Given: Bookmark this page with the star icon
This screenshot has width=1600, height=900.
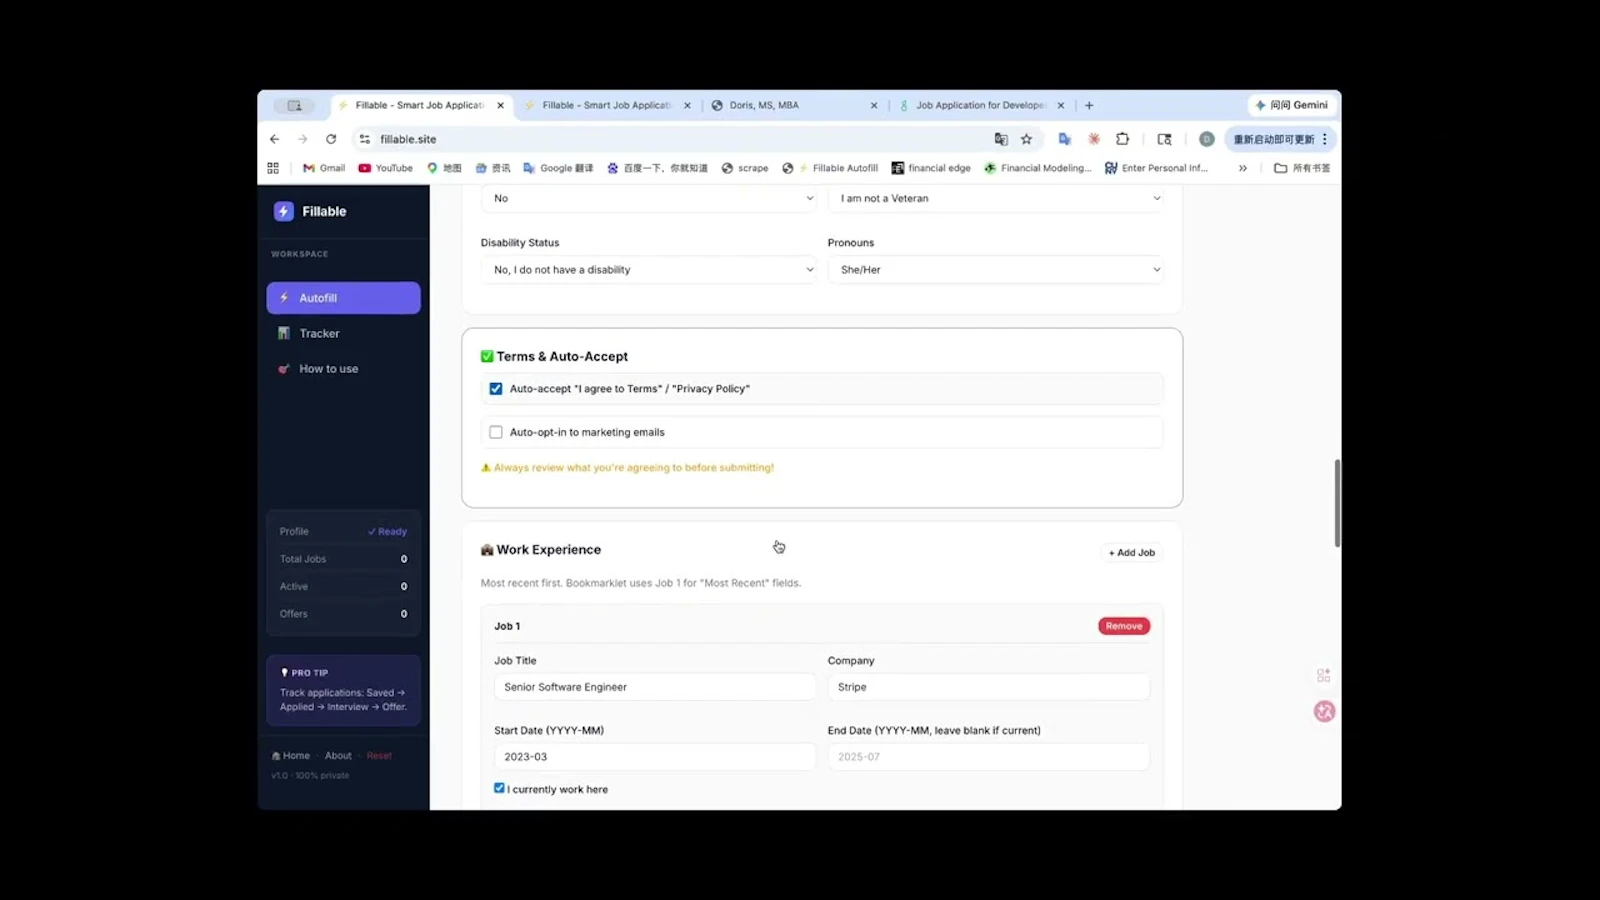Looking at the screenshot, I should click(x=1026, y=139).
